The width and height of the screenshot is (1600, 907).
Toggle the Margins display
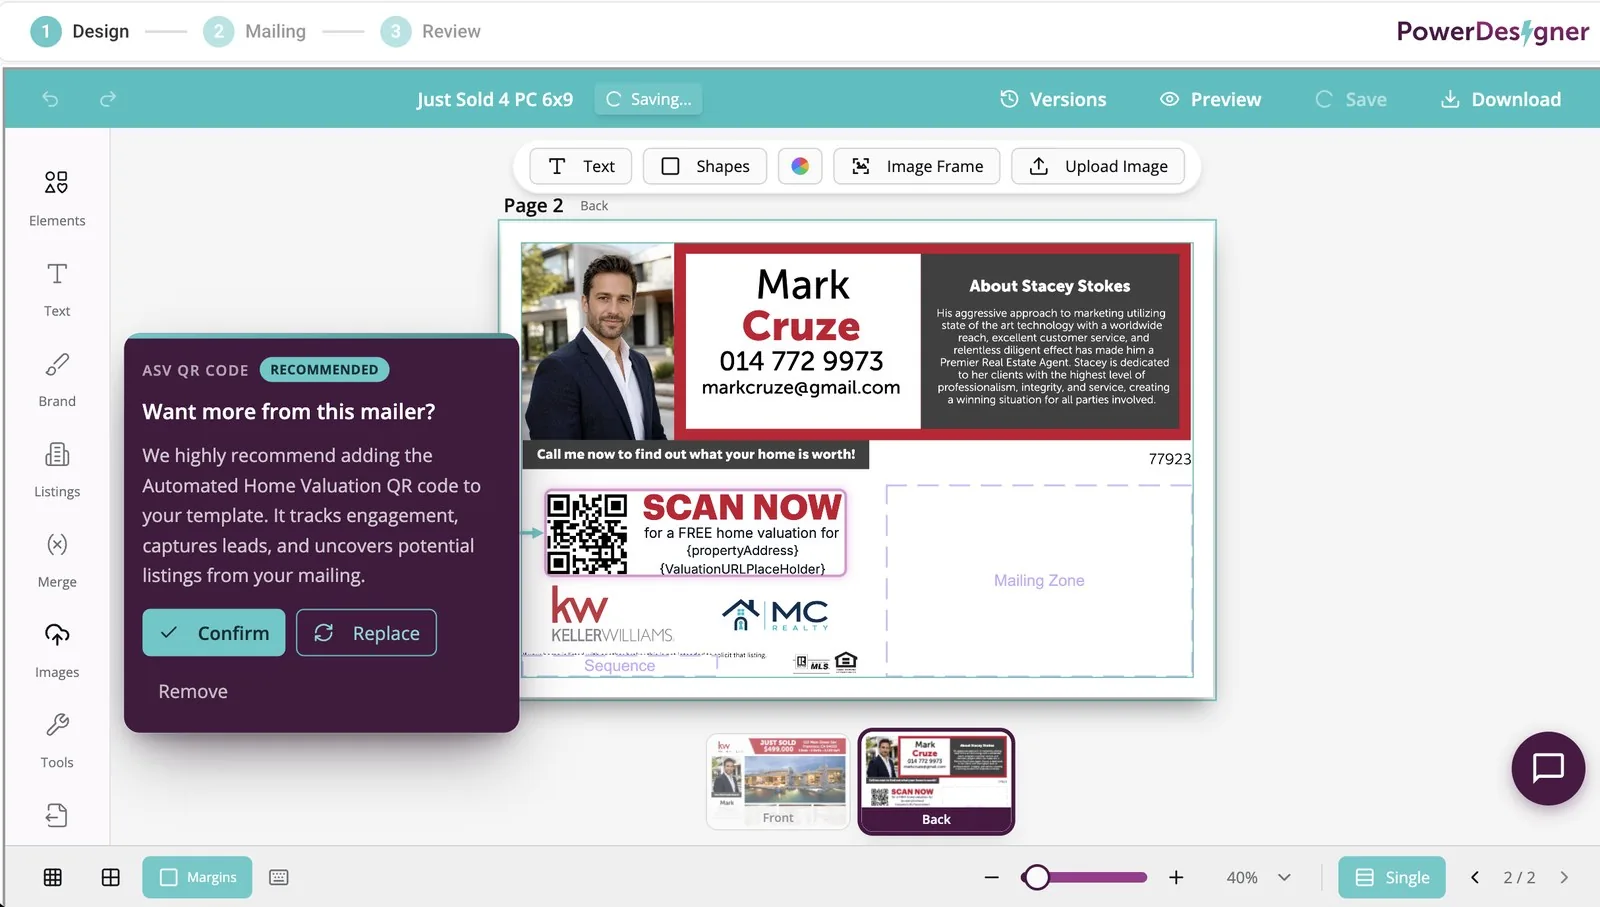tap(197, 877)
